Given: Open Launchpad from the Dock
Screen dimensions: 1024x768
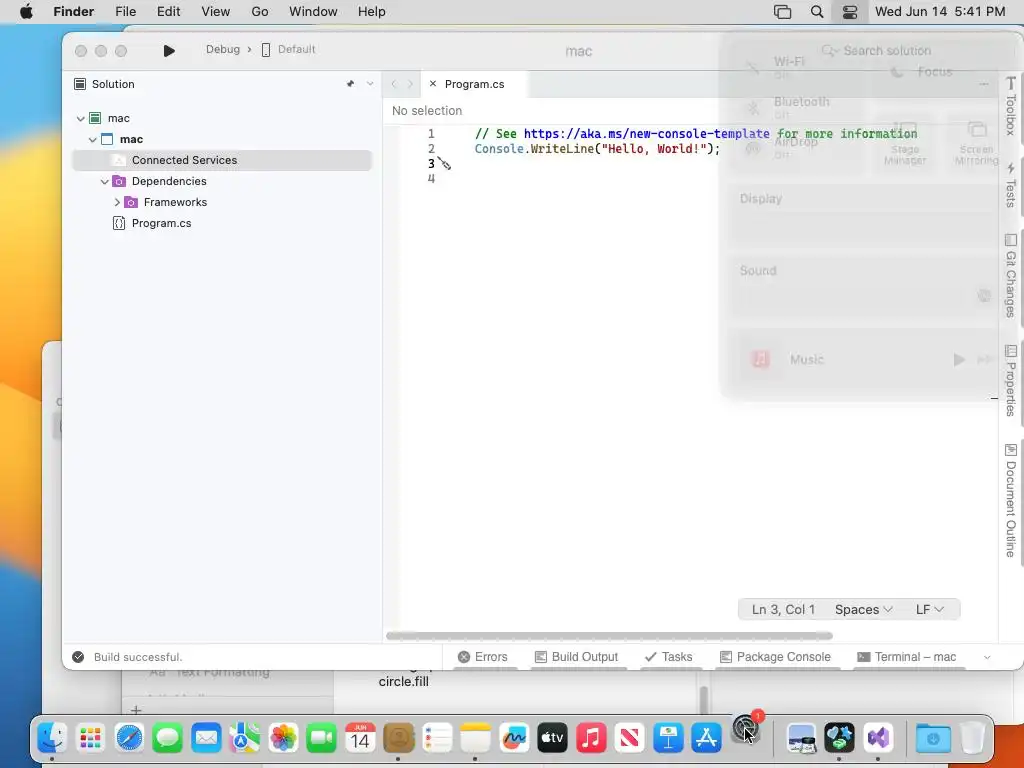Looking at the screenshot, I should click(91, 739).
